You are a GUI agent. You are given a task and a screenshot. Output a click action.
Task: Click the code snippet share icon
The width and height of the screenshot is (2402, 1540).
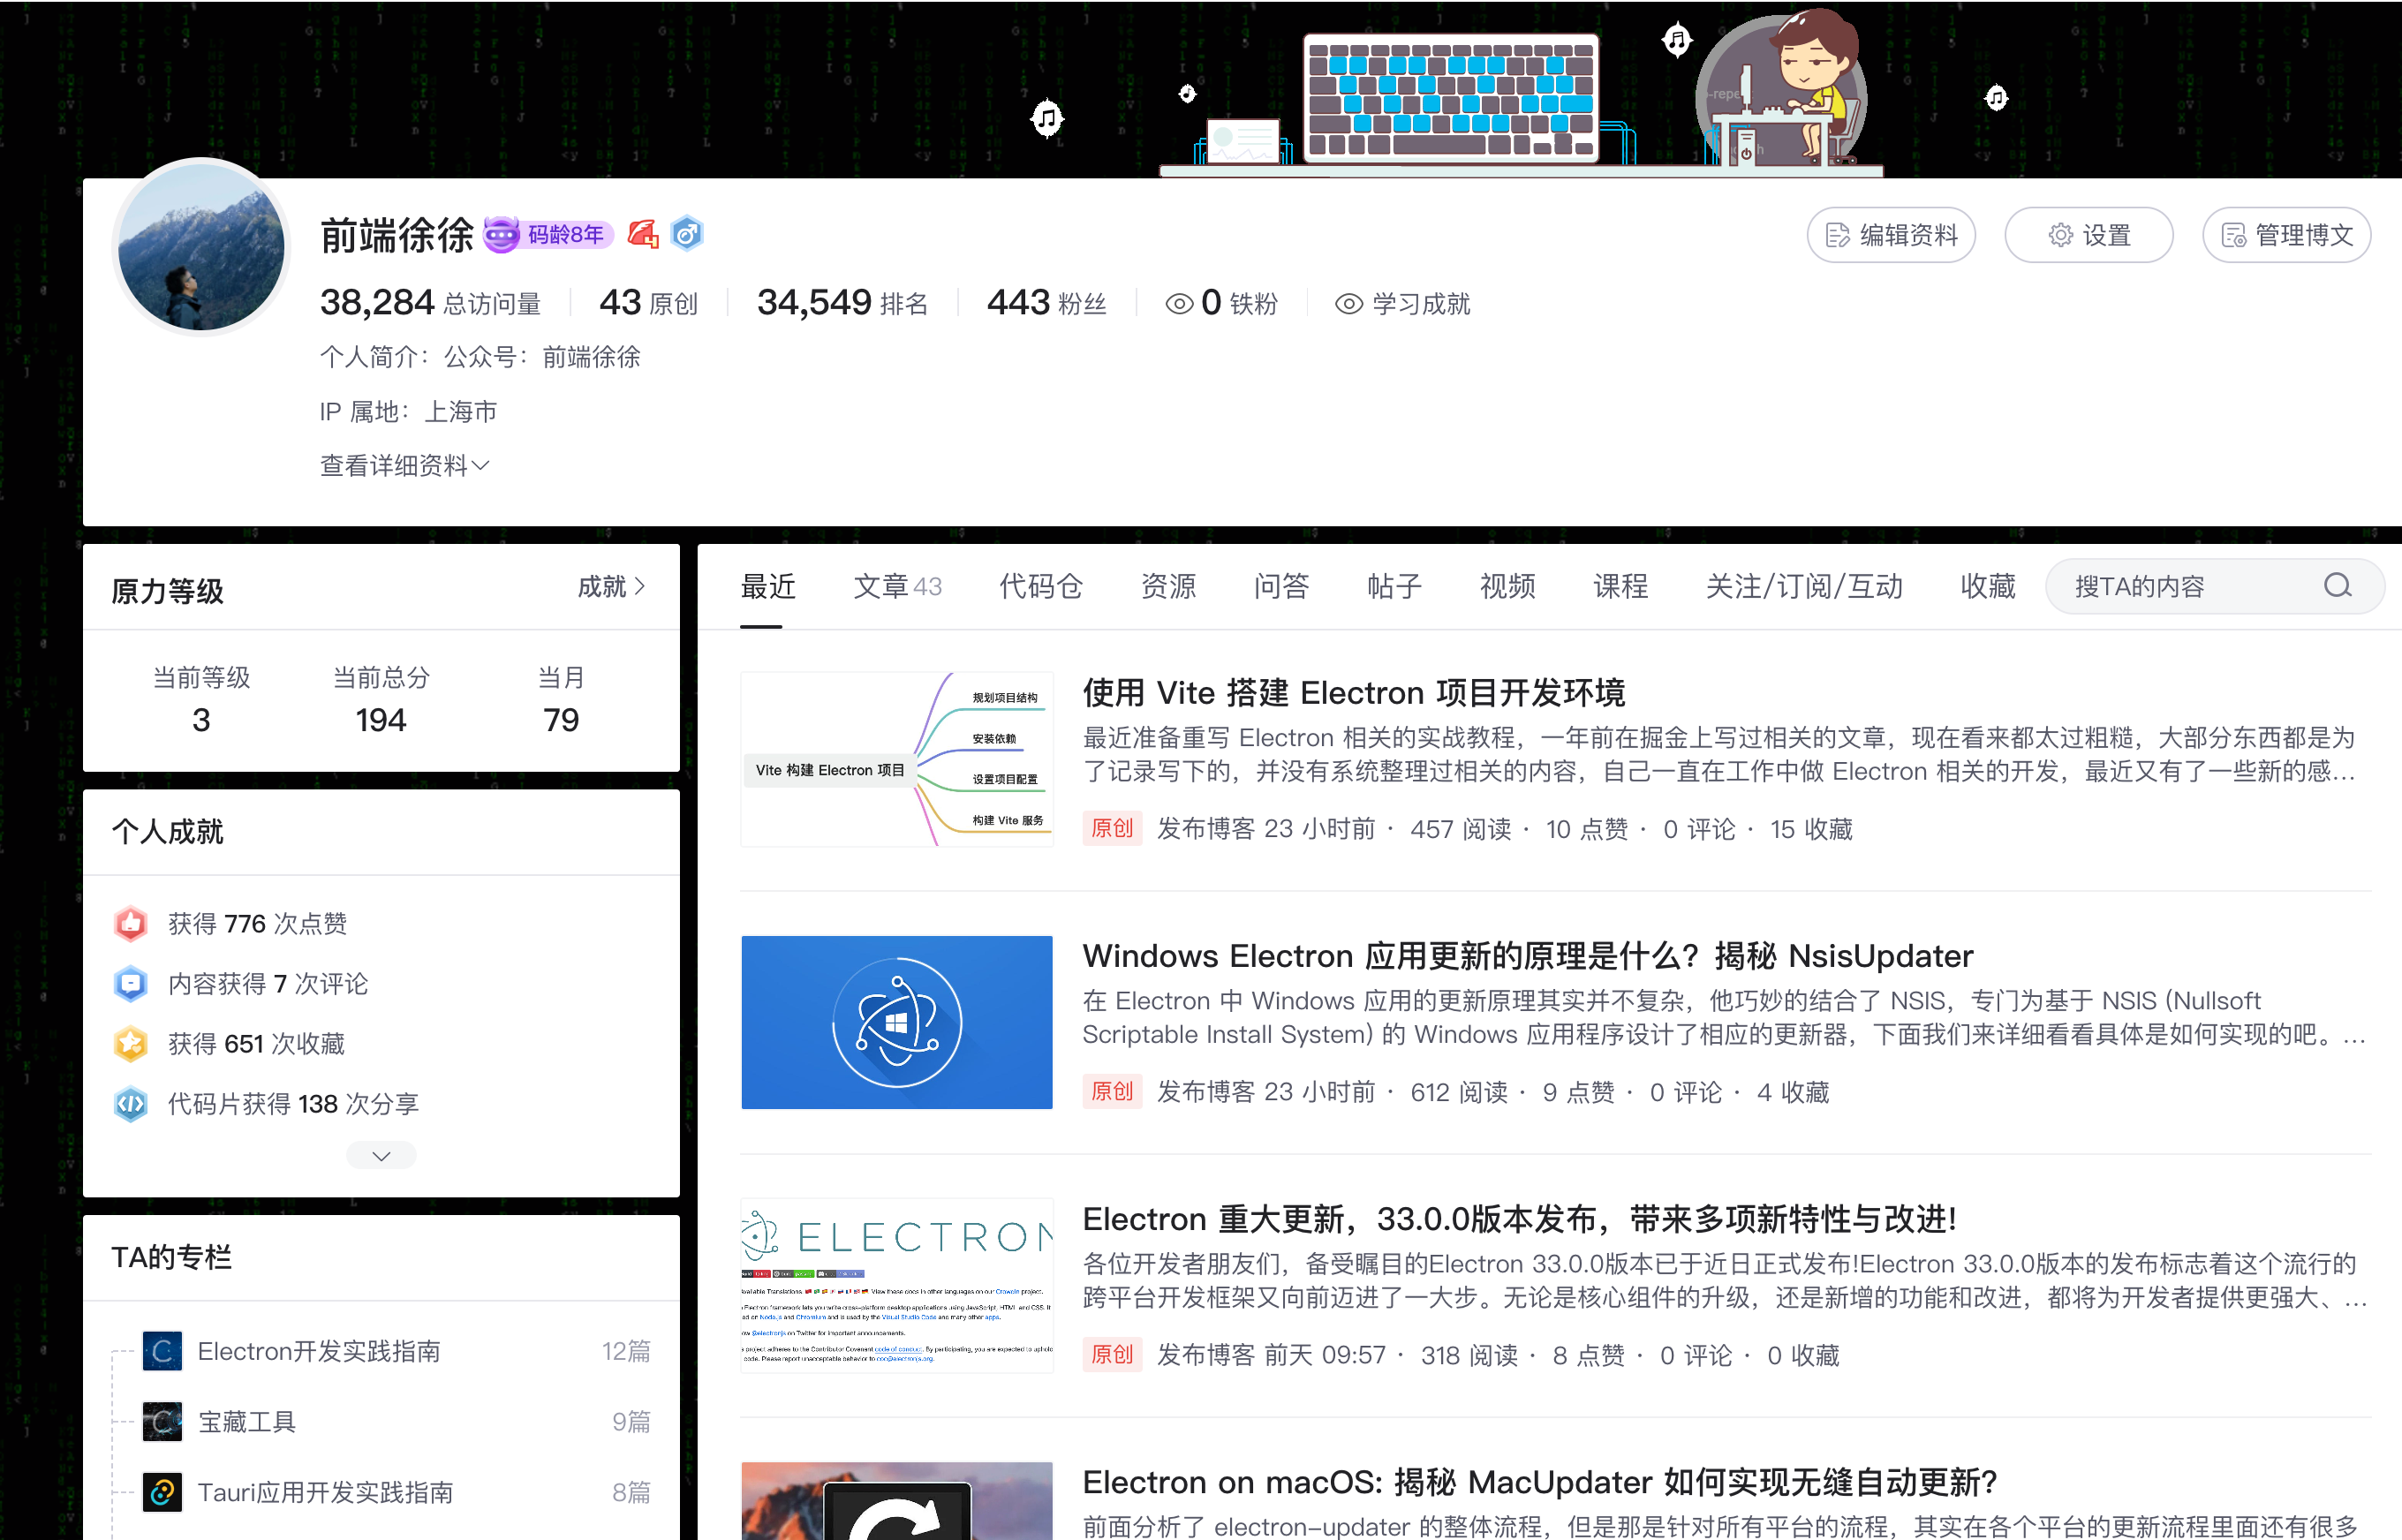click(131, 1104)
